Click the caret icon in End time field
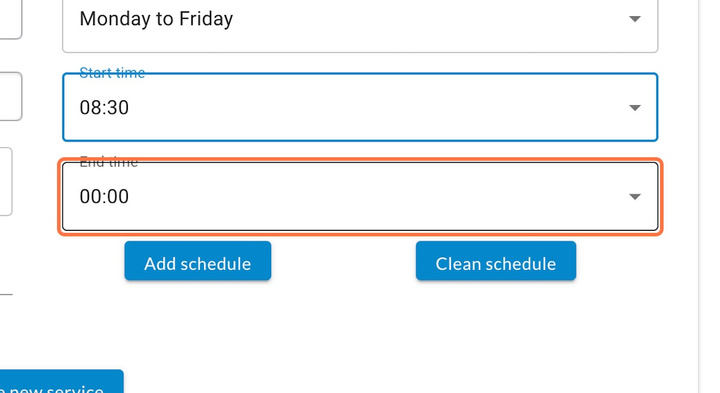720x393 pixels. 635,196
